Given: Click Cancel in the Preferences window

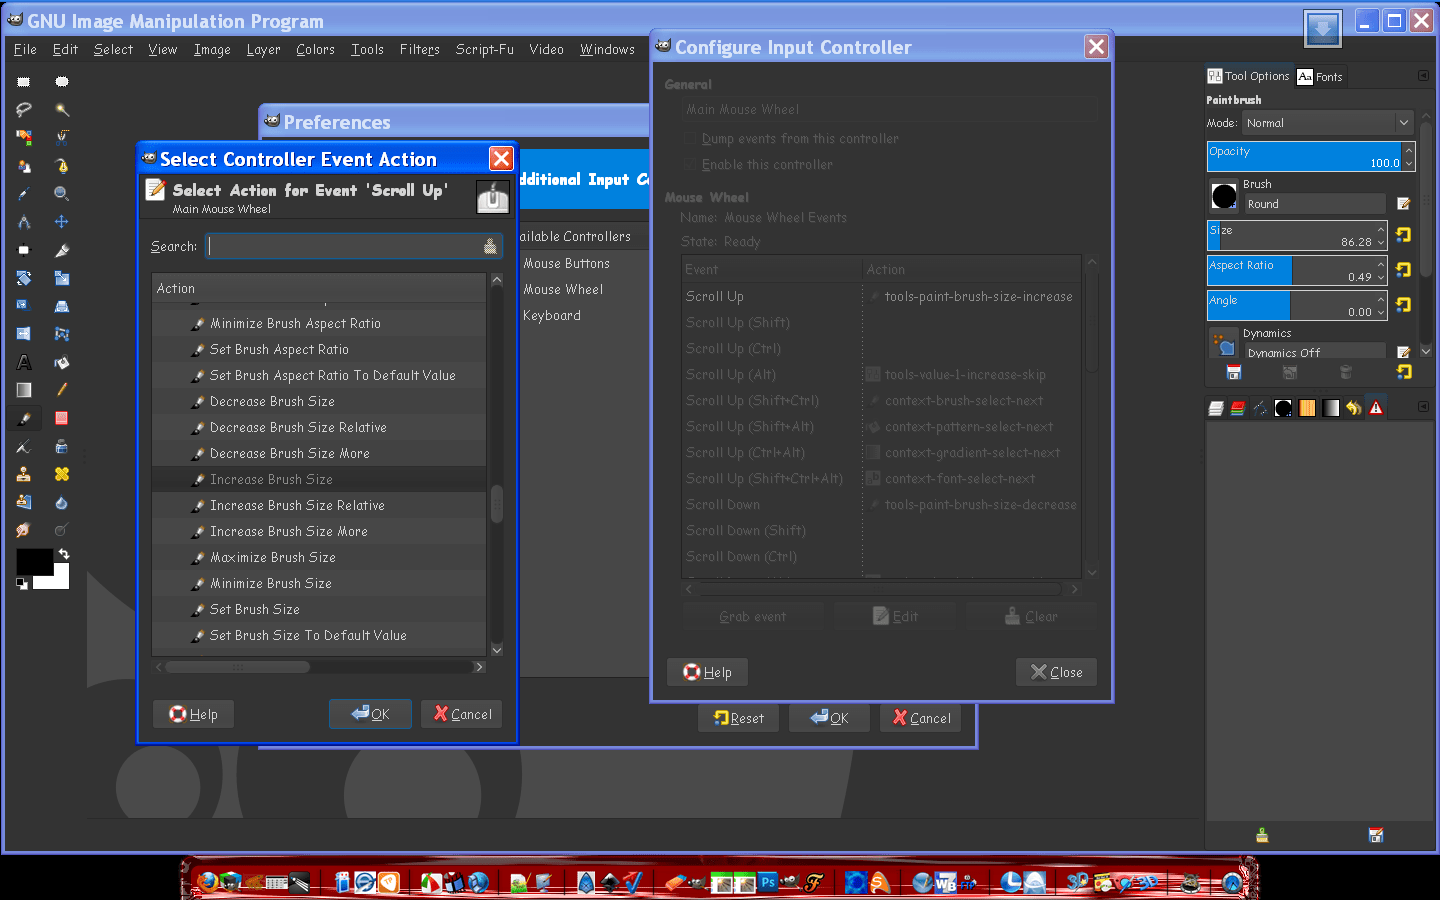Looking at the screenshot, I should (921, 718).
